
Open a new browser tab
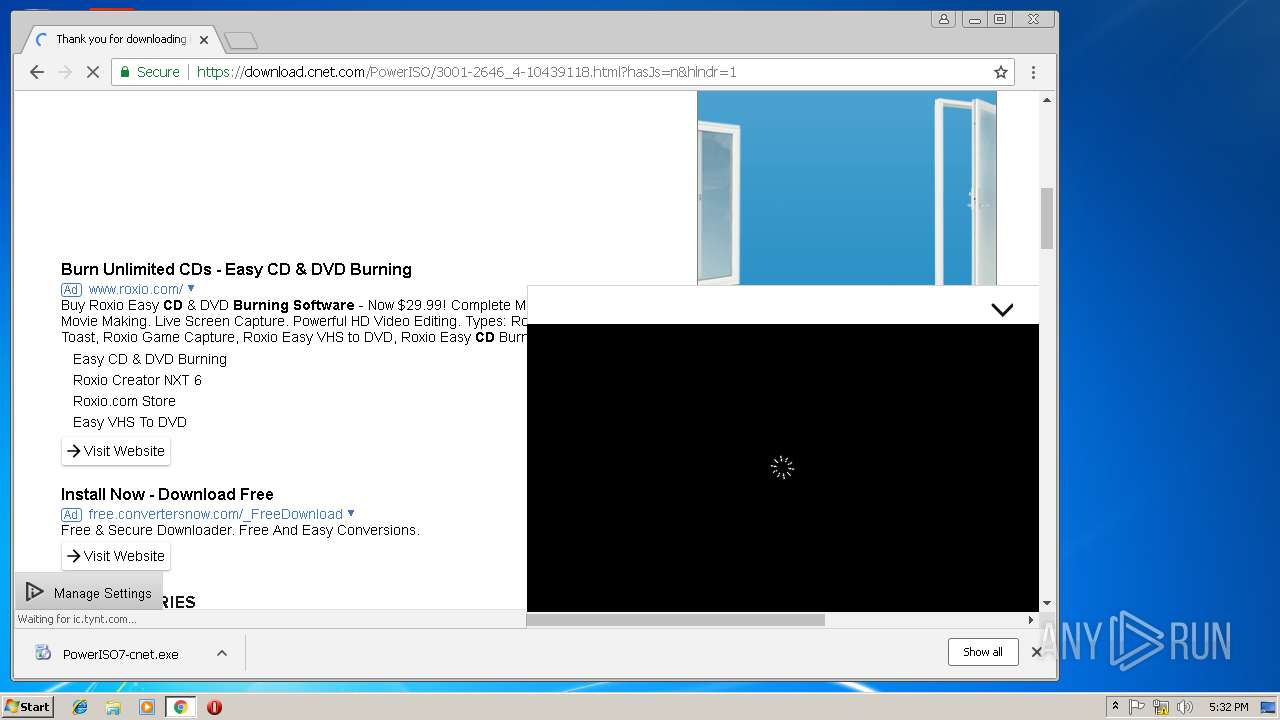coord(240,41)
